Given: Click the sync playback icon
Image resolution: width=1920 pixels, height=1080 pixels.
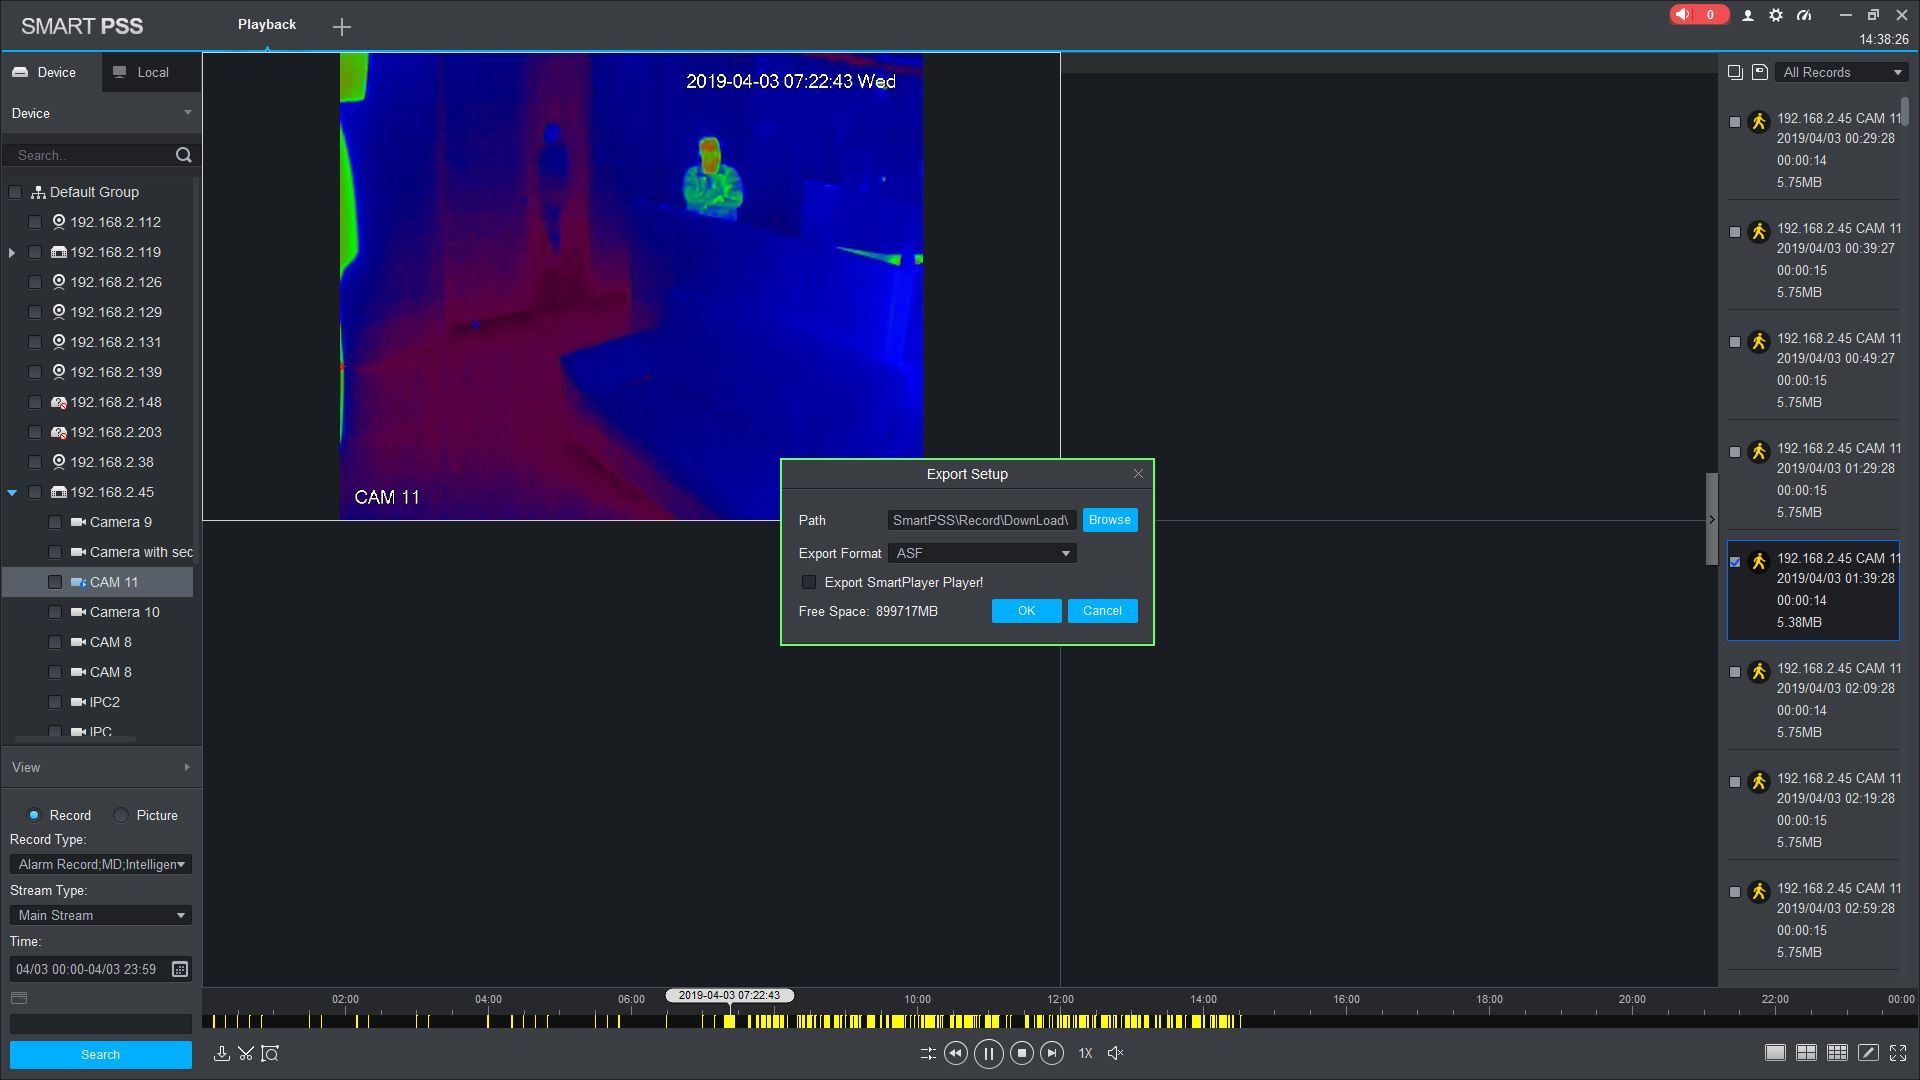Looking at the screenshot, I should (927, 1053).
